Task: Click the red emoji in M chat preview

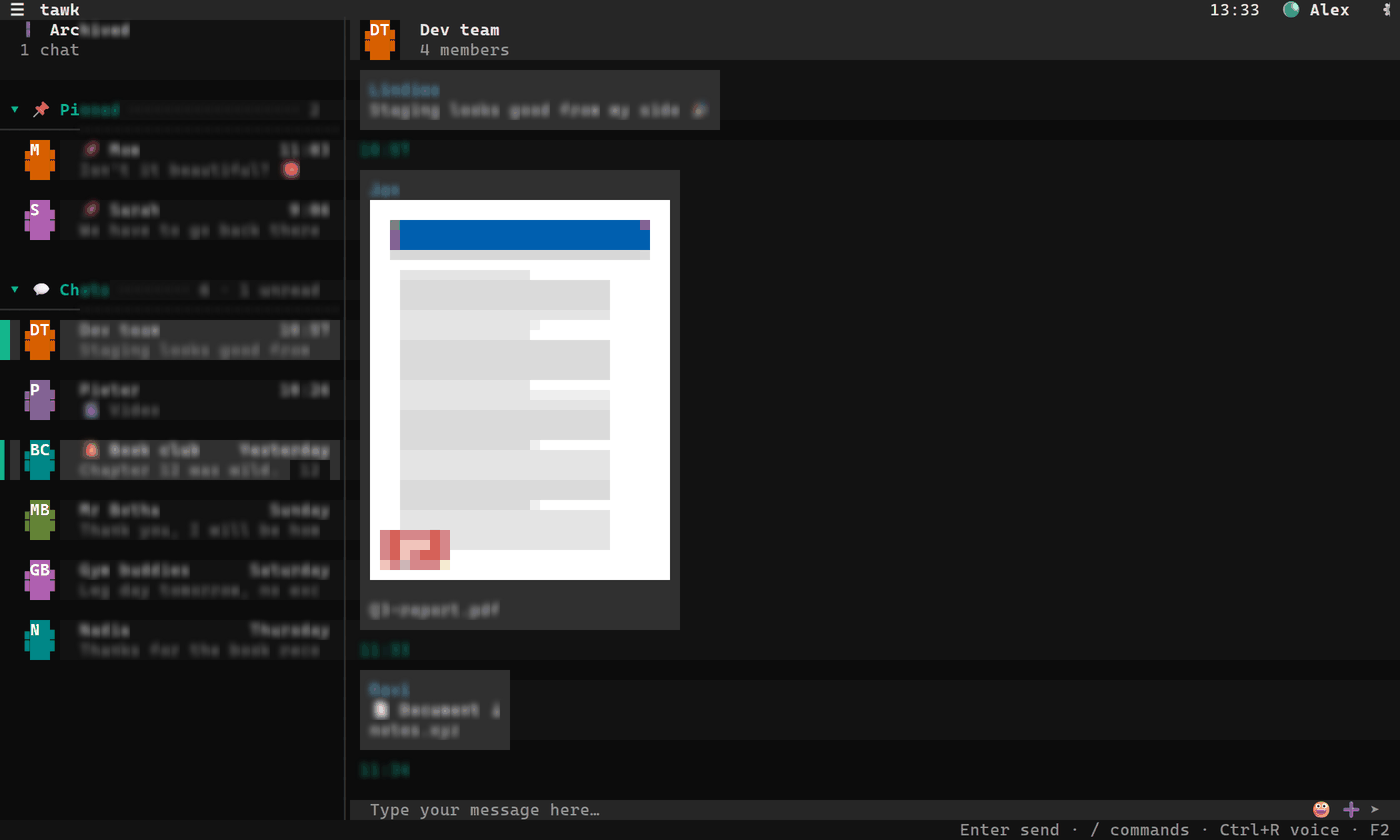Action: pos(291,170)
